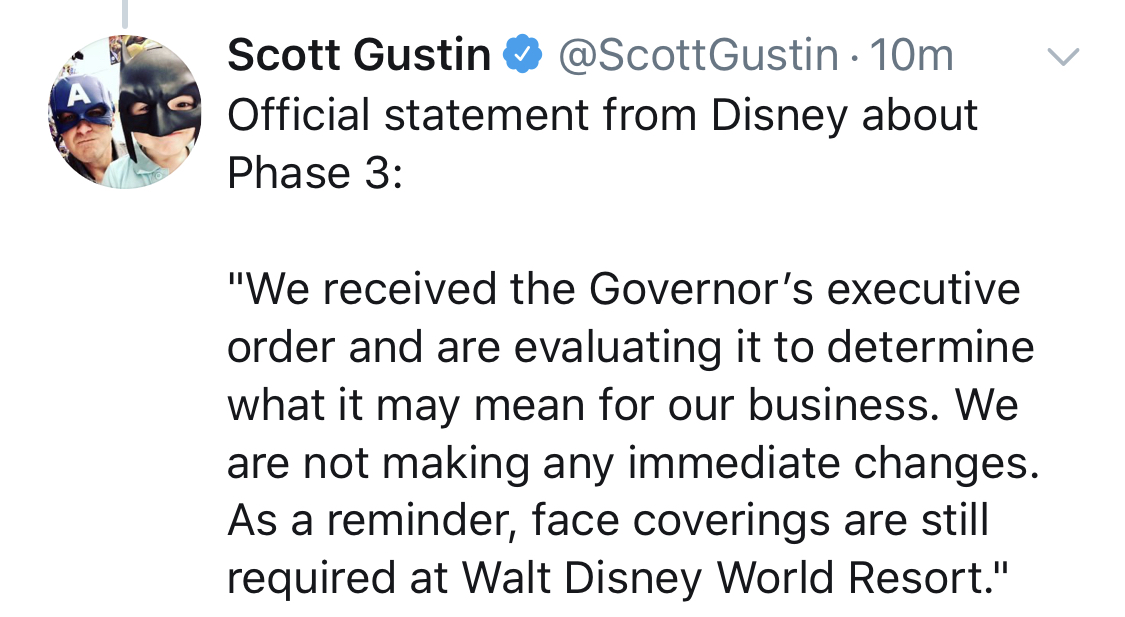This screenshot has height=617, width=1125.
Task: Click the 10m tweet timestamp
Action: (912, 56)
